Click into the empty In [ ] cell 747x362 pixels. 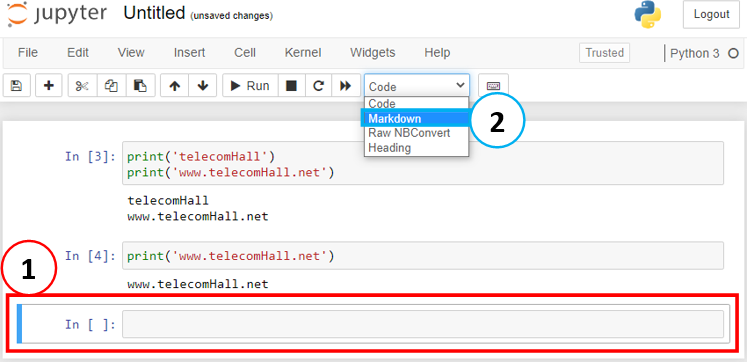[x=423, y=324]
